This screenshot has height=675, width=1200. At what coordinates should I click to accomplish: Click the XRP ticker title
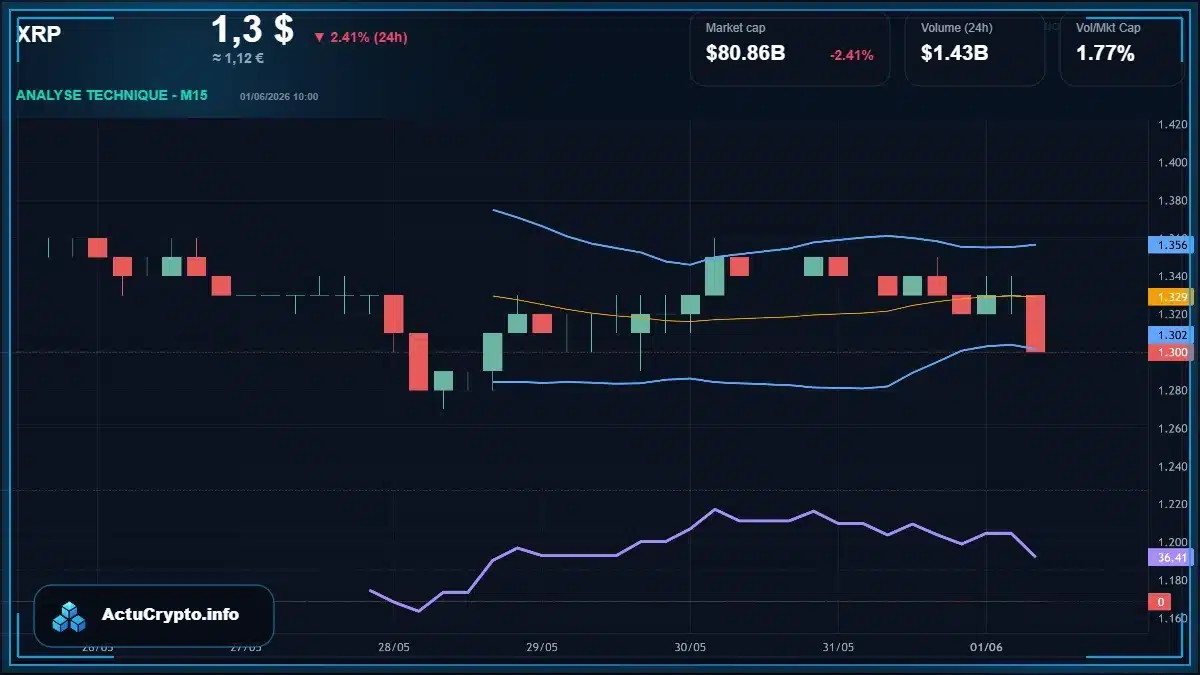39,34
